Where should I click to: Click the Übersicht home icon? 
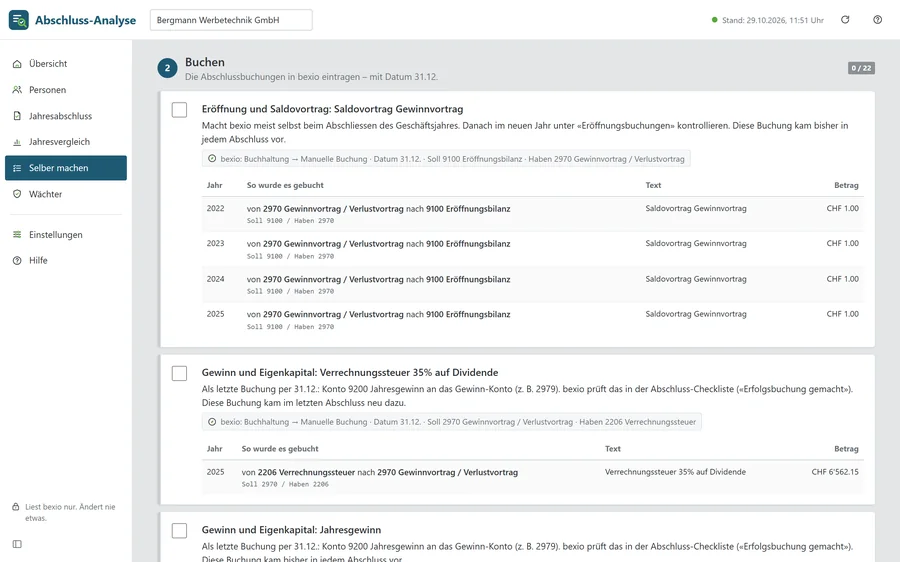point(17,64)
